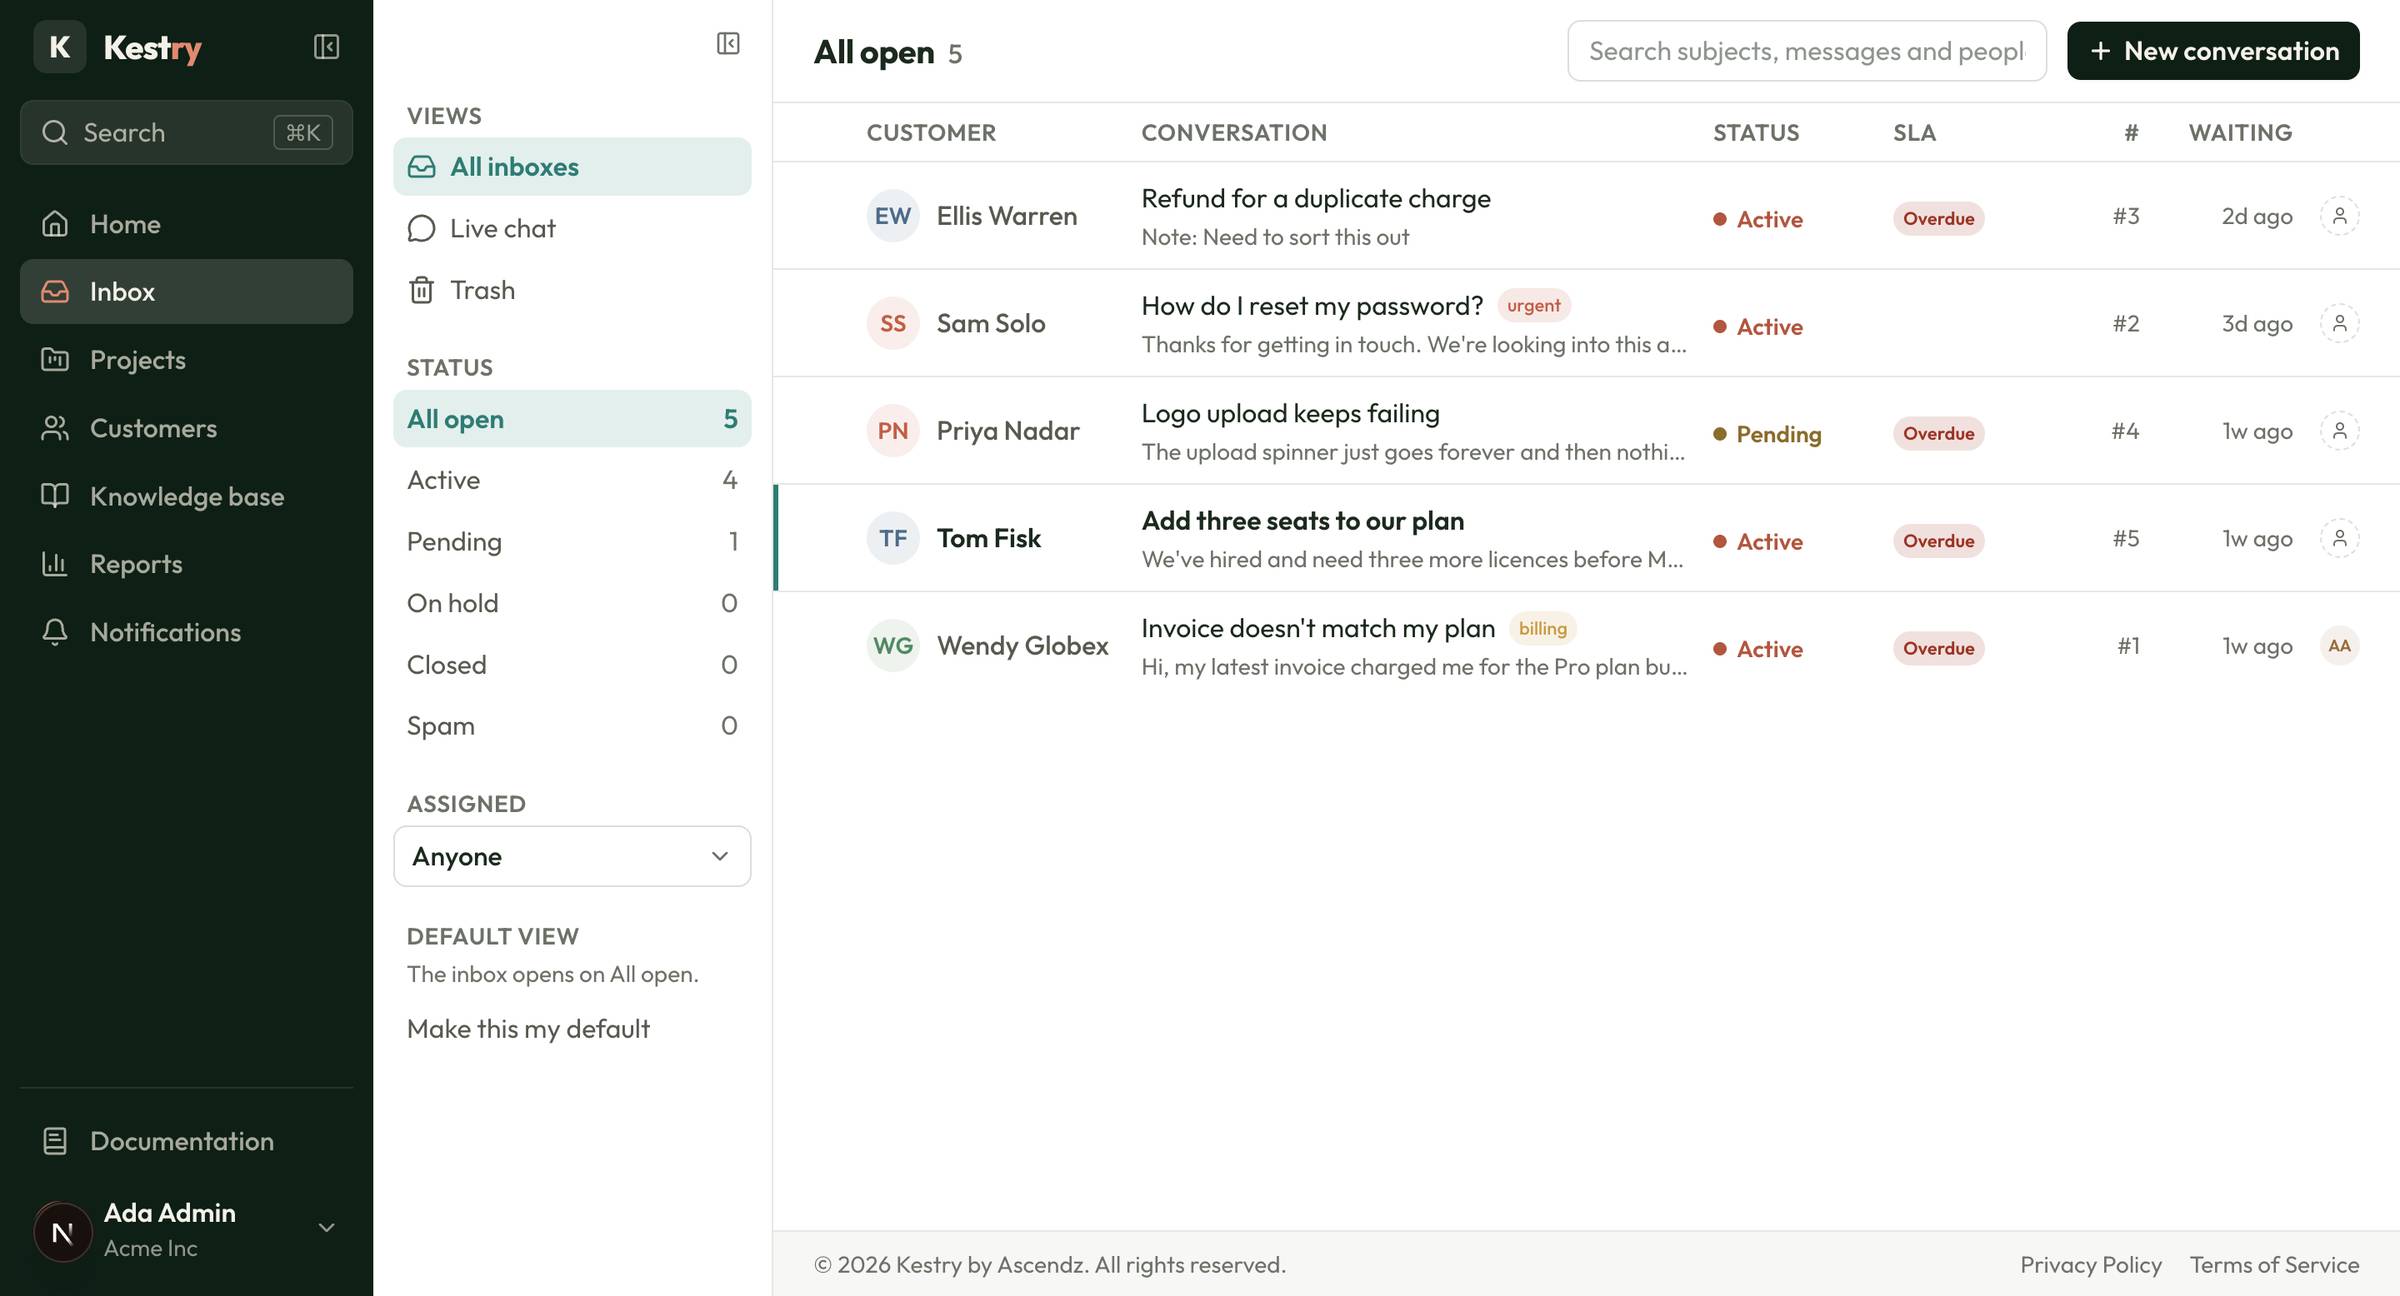Click the Documentation page icon
The image size is (2400, 1296).
tap(55, 1141)
